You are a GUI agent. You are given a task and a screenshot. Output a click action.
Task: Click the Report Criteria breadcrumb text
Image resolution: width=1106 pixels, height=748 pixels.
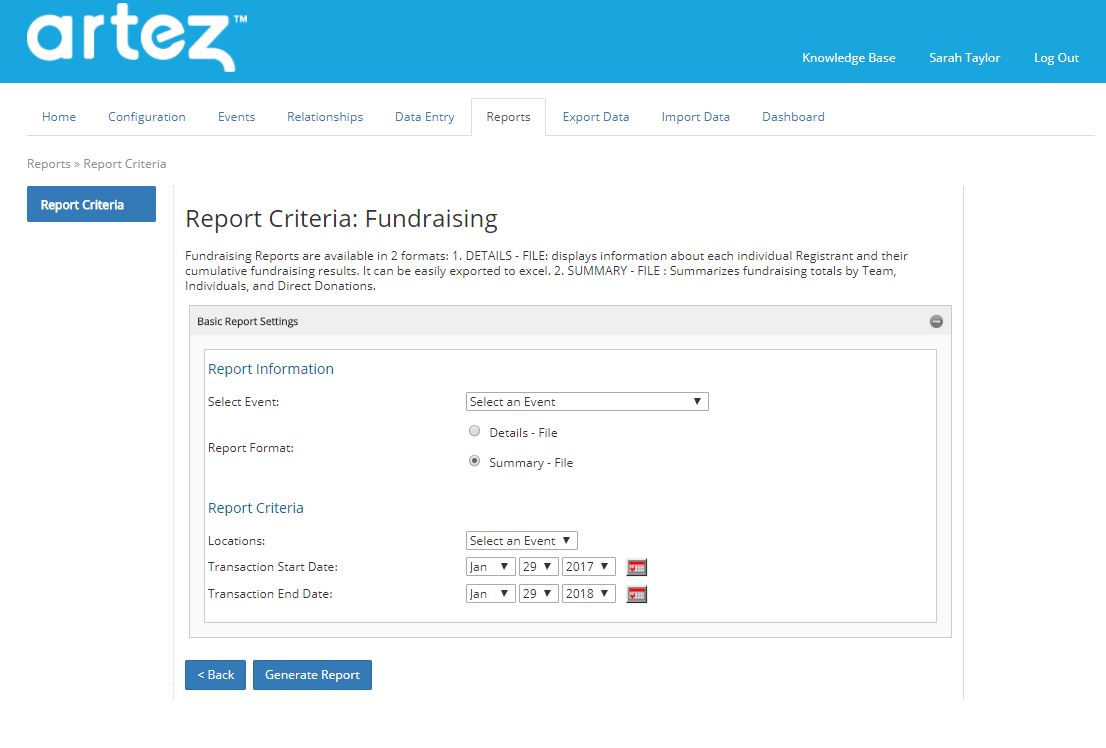tap(125, 164)
